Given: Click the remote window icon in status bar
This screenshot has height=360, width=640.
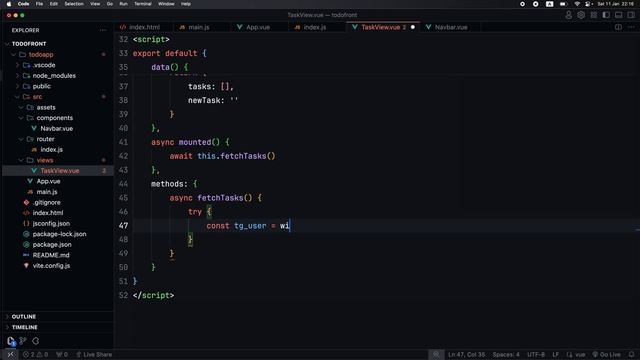Looking at the screenshot, I should [x=10, y=354].
